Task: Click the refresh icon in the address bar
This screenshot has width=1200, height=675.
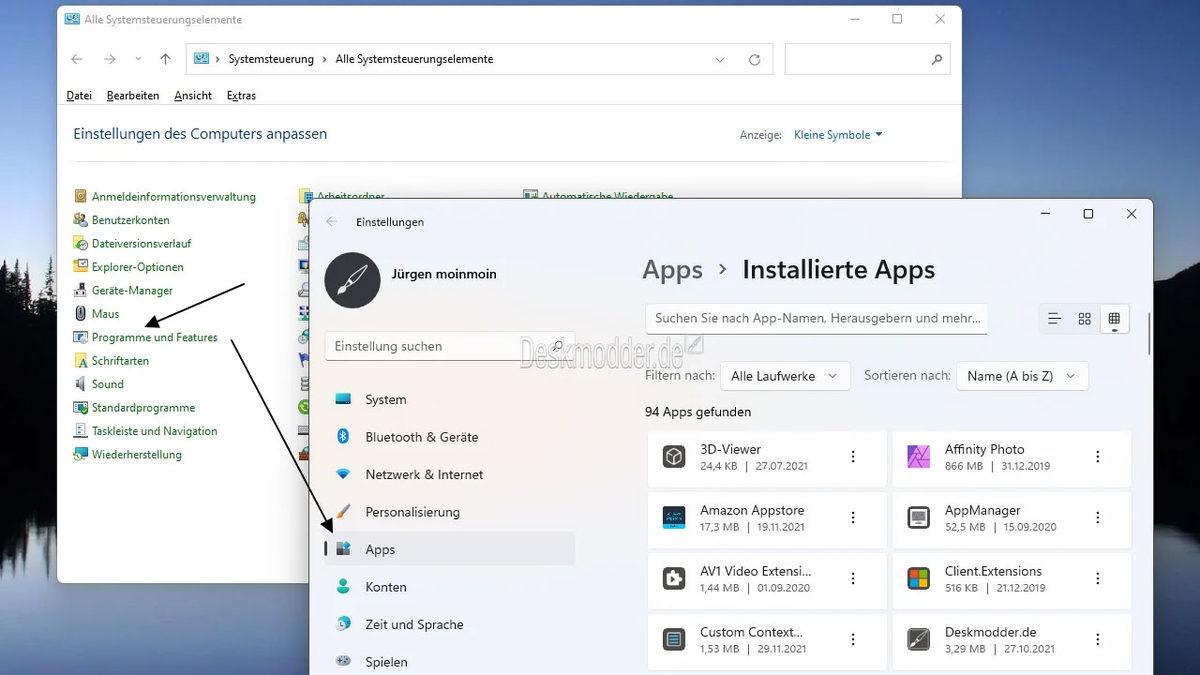Action: coord(754,59)
